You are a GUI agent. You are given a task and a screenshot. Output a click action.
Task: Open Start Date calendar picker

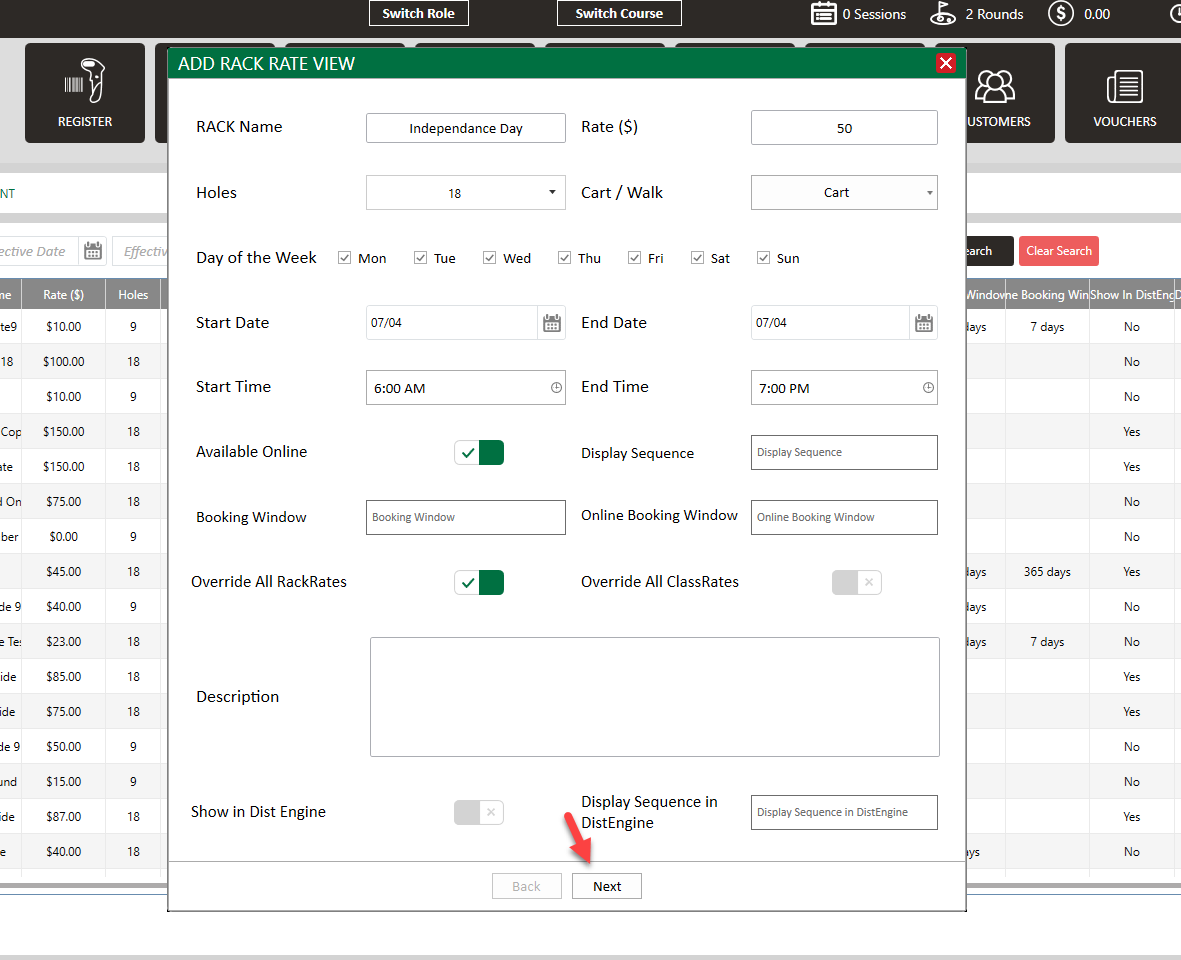[x=551, y=323]
